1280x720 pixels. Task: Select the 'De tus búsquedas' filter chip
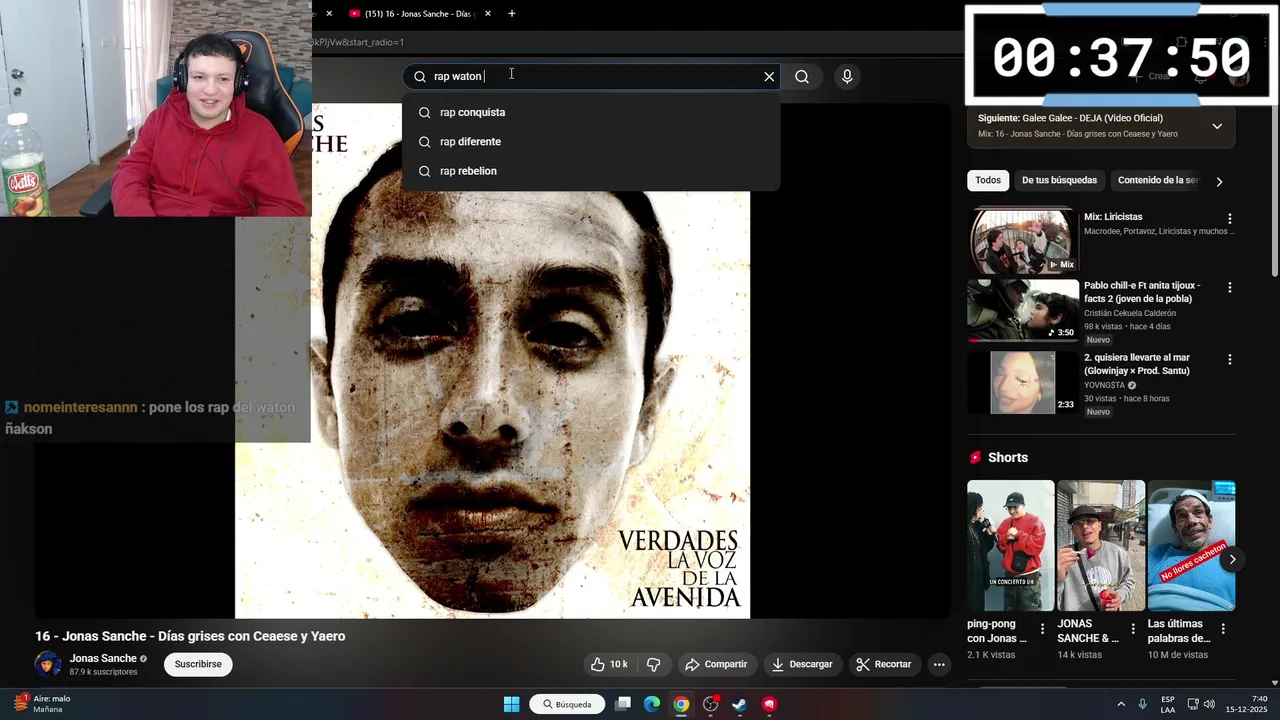(1059, 180)
